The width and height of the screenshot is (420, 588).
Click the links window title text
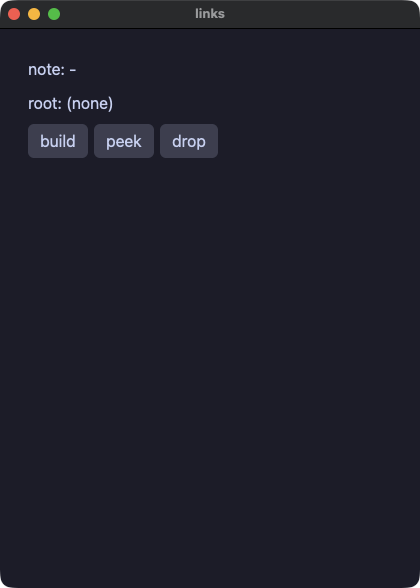pyautogui.click(x=210, y=14)
